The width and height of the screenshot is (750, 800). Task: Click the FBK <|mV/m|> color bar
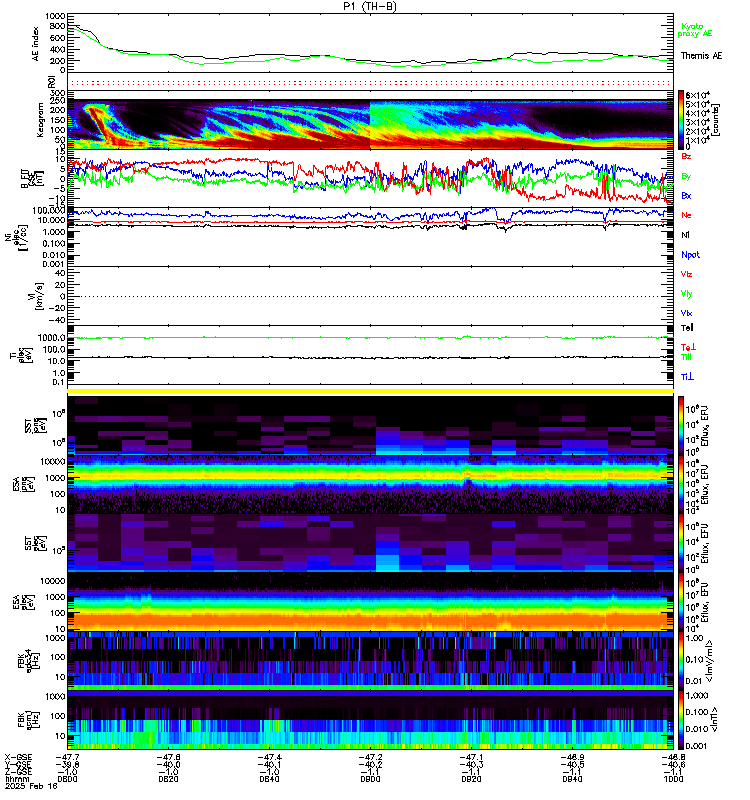(681, 661)
